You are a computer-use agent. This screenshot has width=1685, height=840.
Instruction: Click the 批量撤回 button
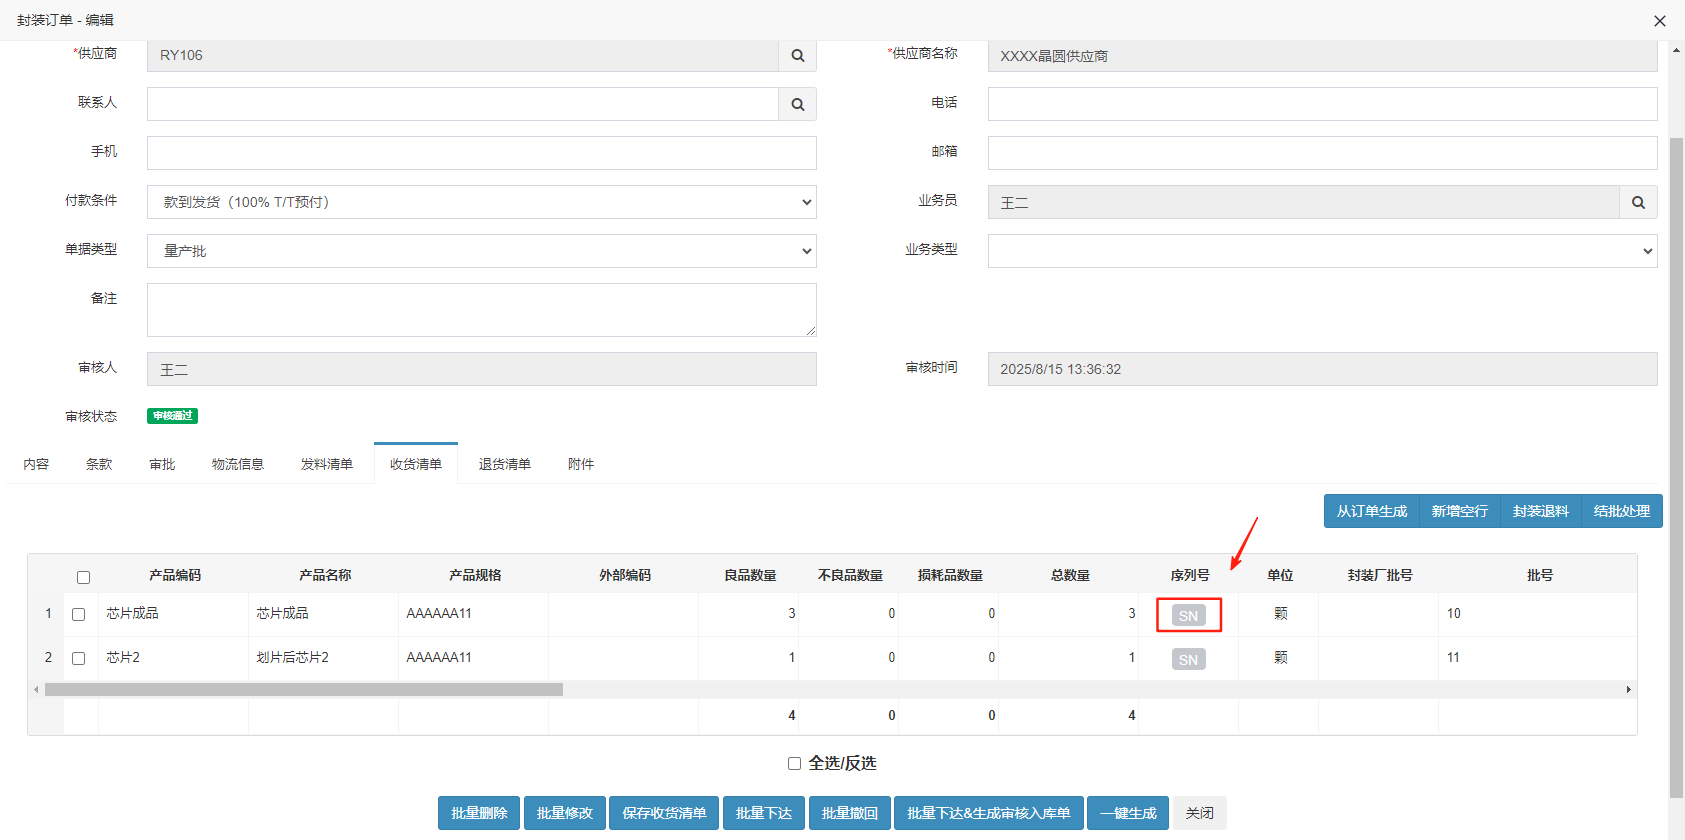850,813
